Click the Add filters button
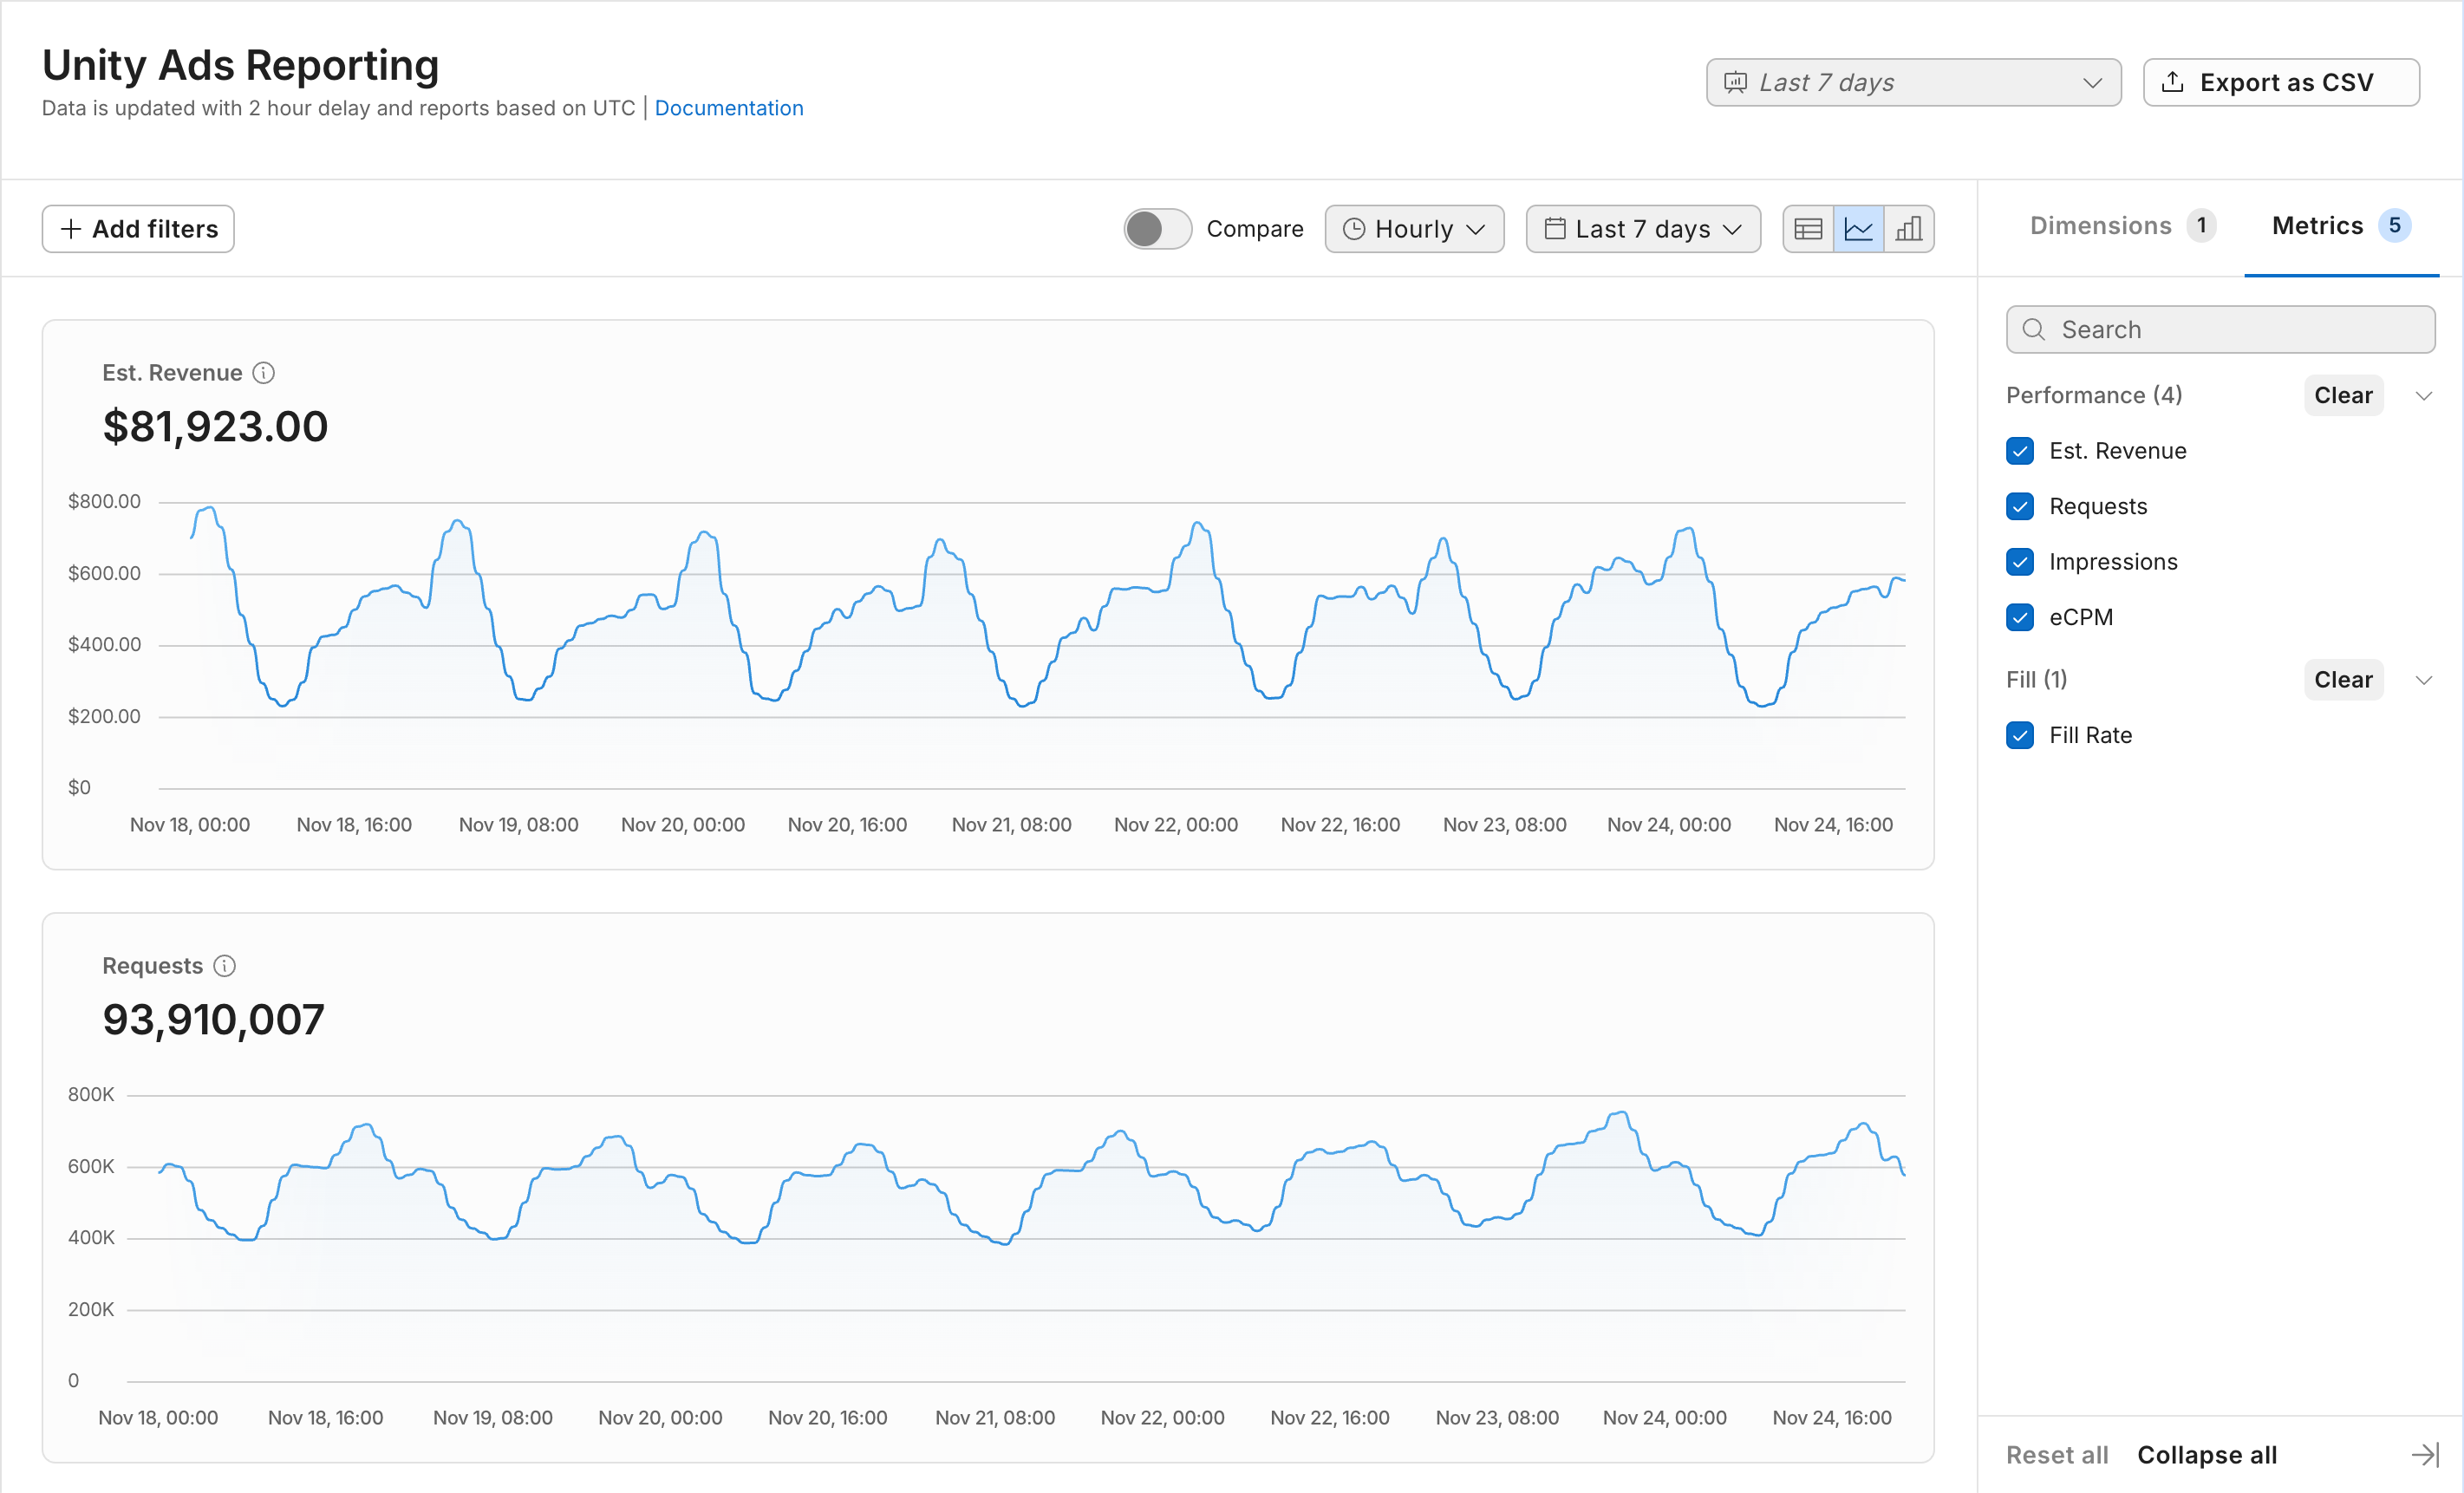Screen dimensions: 2464x1493 pos(138,229)
